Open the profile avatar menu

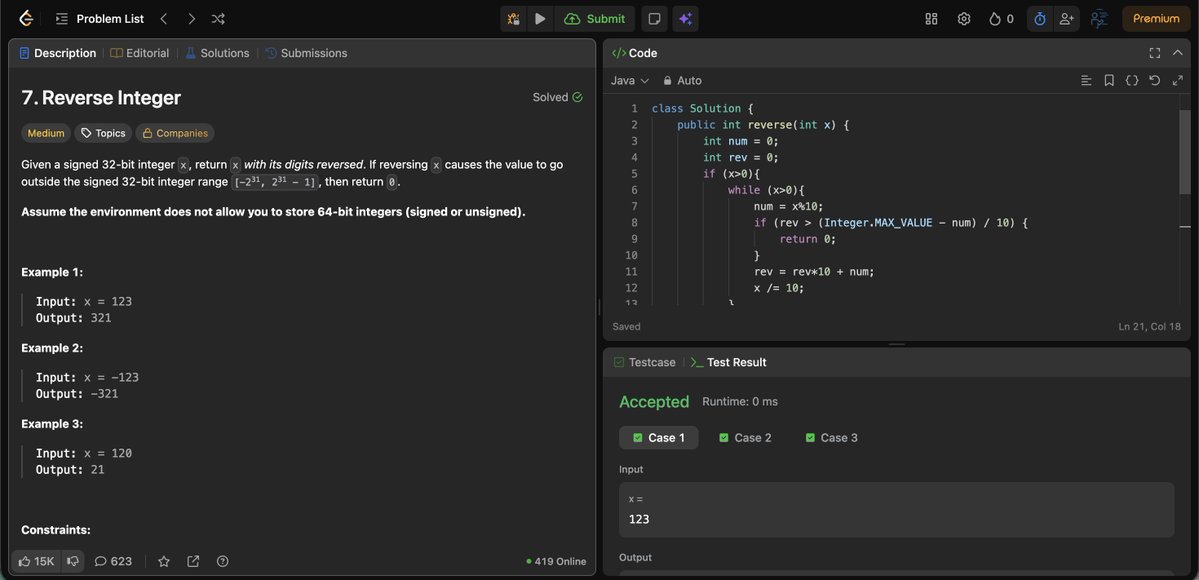[x=1100, y=19]
